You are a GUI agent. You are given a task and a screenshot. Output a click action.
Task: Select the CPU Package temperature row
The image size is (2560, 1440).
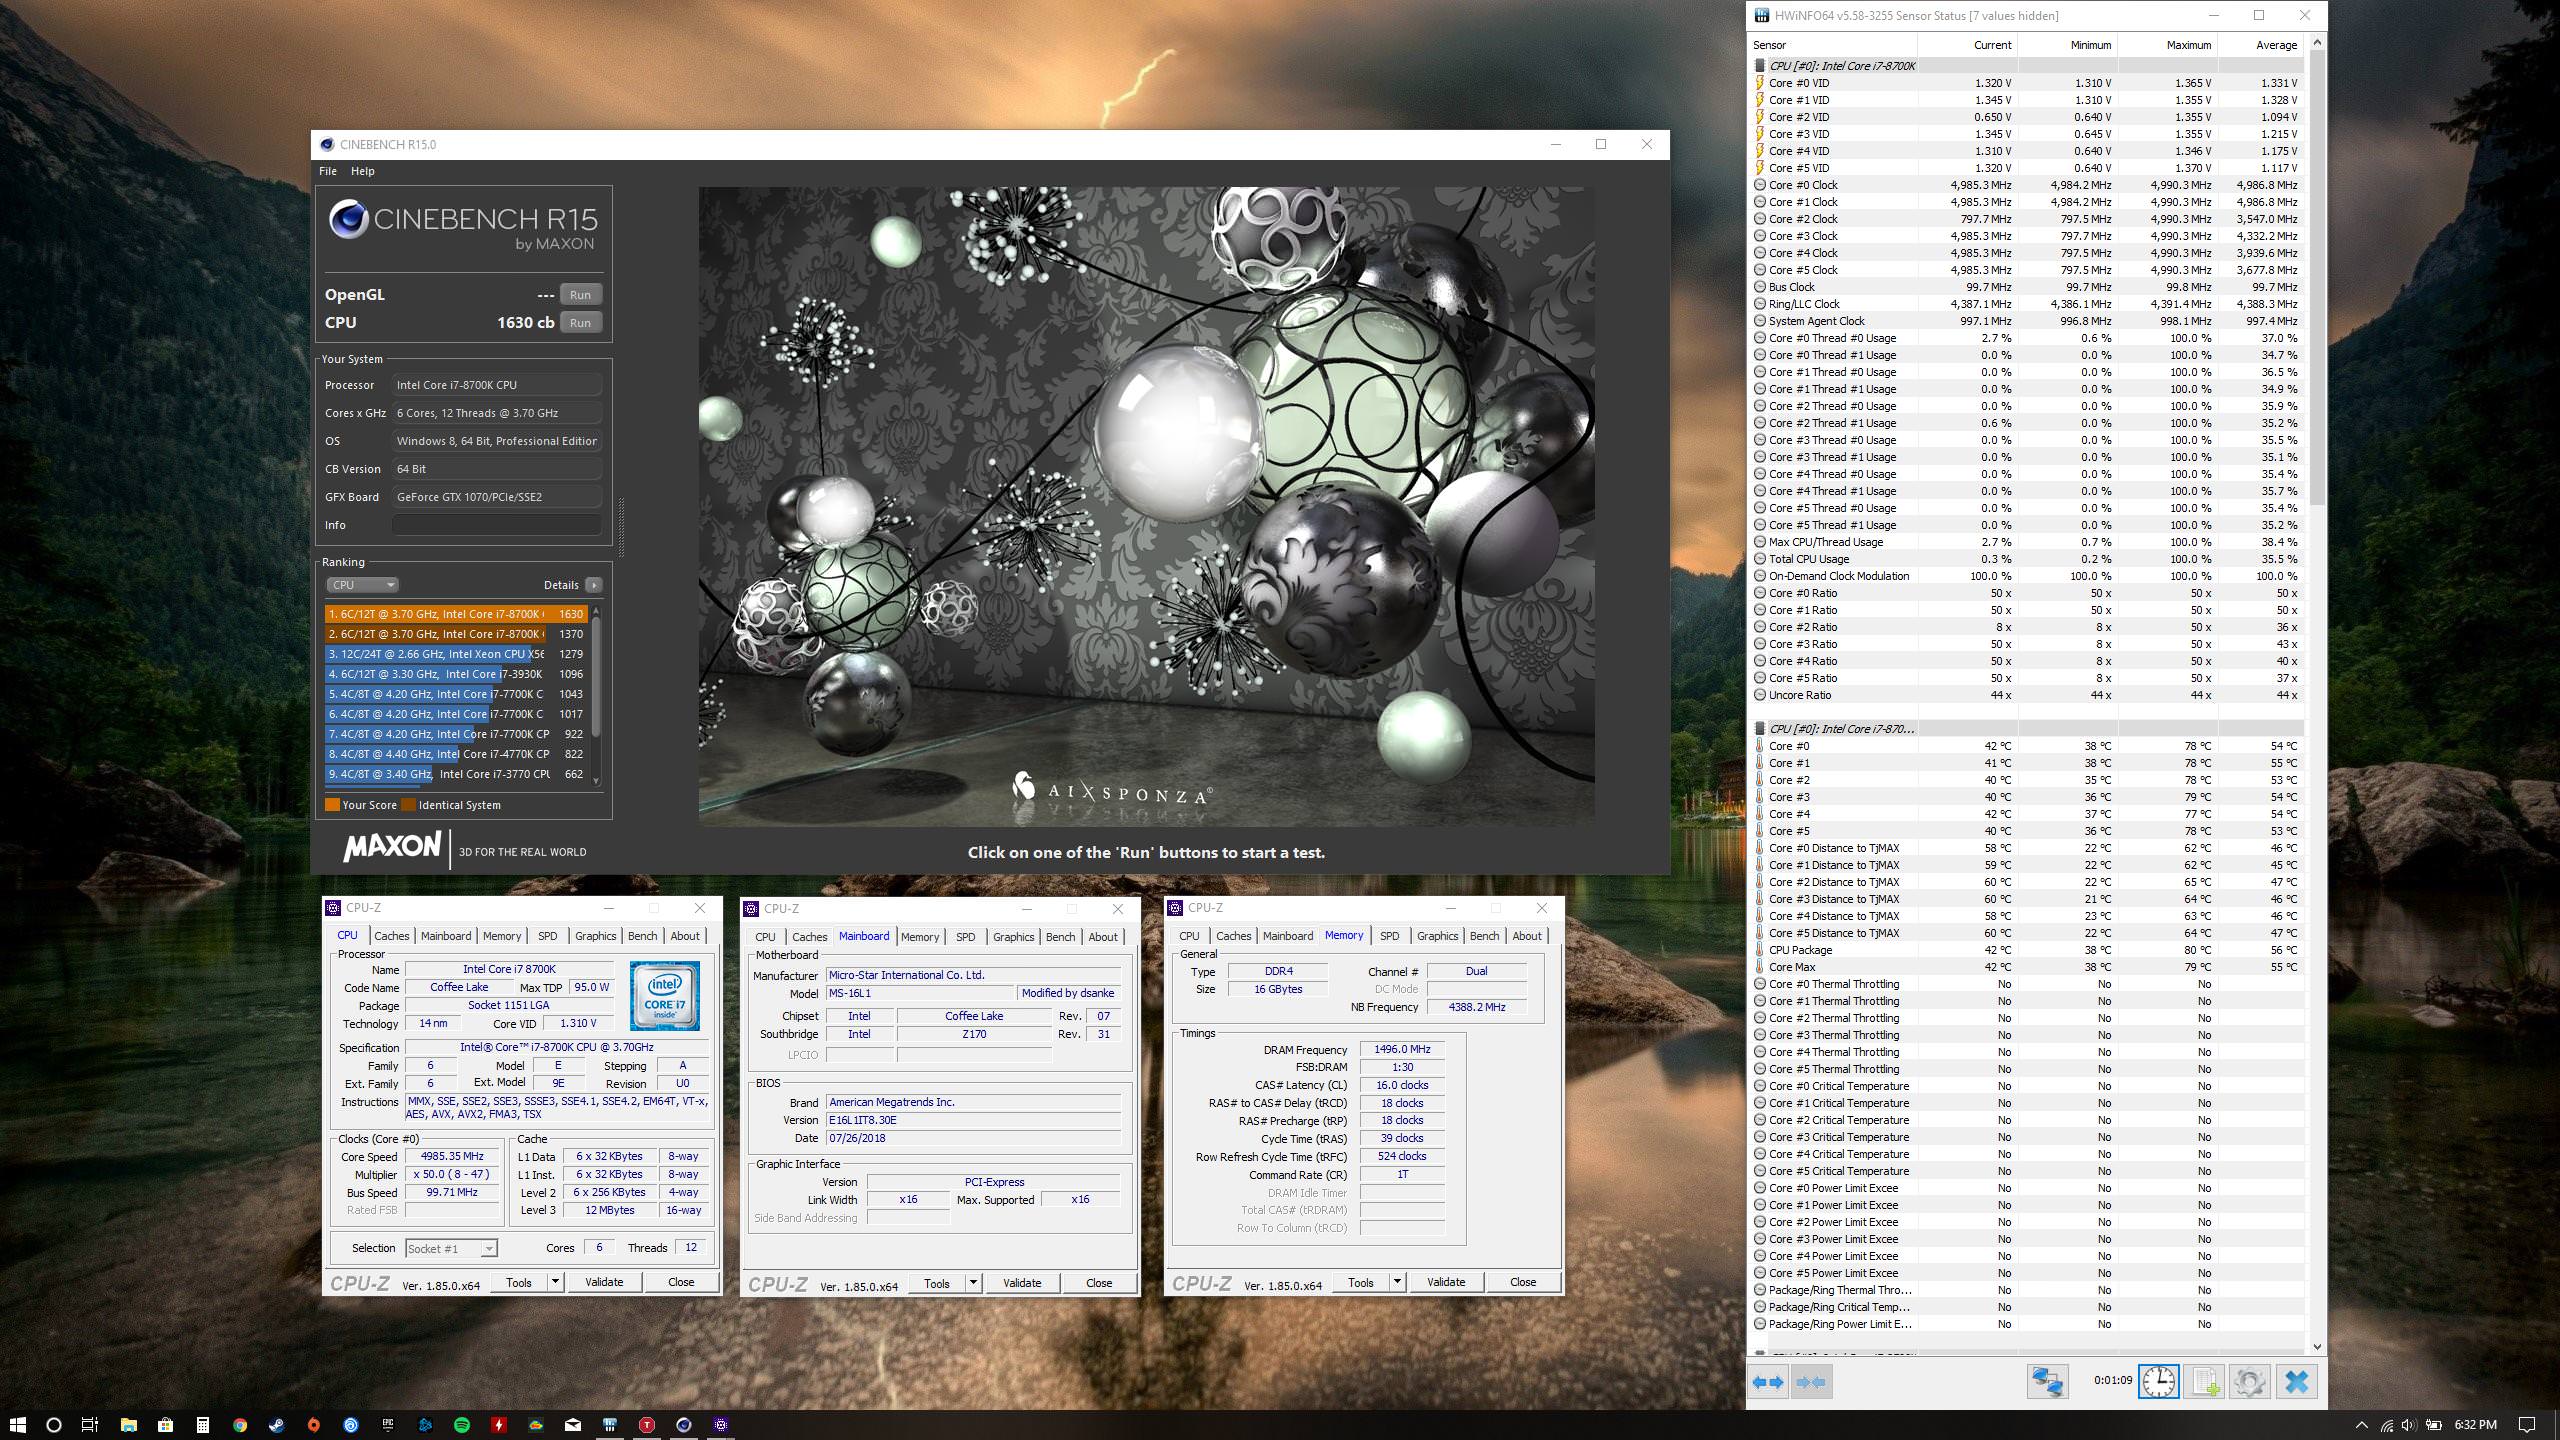2027,950
